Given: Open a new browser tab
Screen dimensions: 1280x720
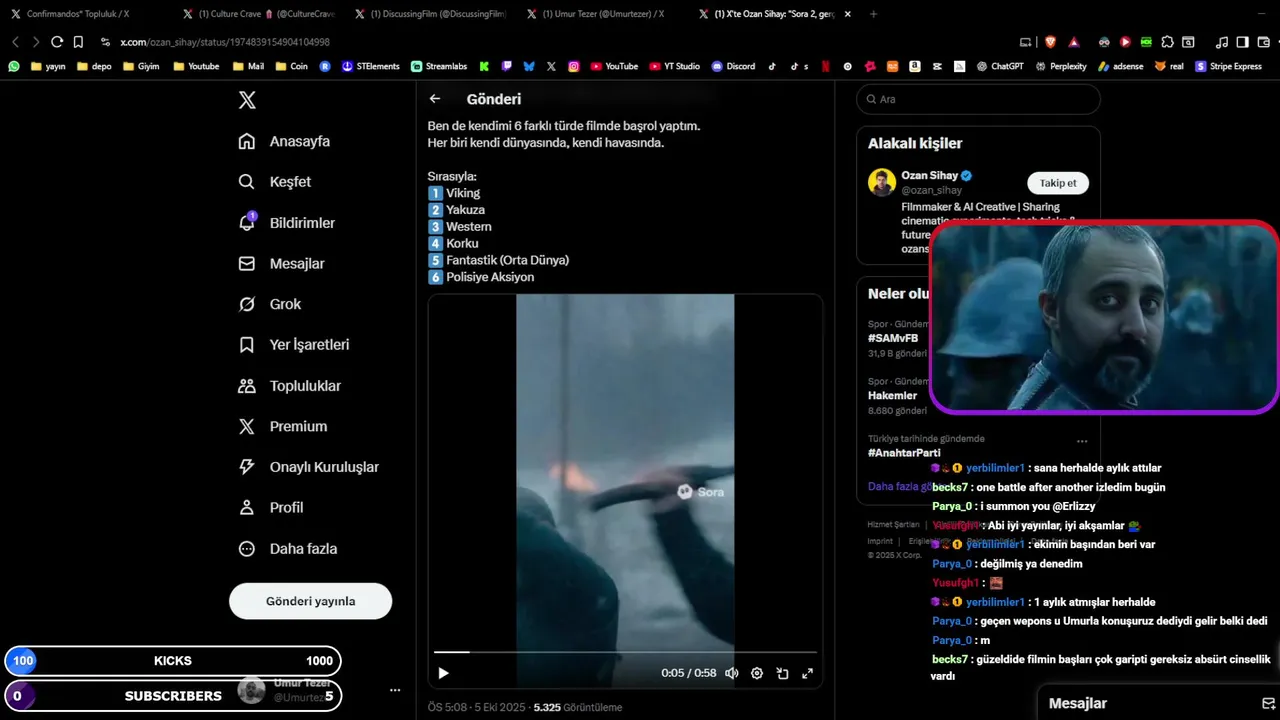Looking at the screenshot, I should coord(873,14).
